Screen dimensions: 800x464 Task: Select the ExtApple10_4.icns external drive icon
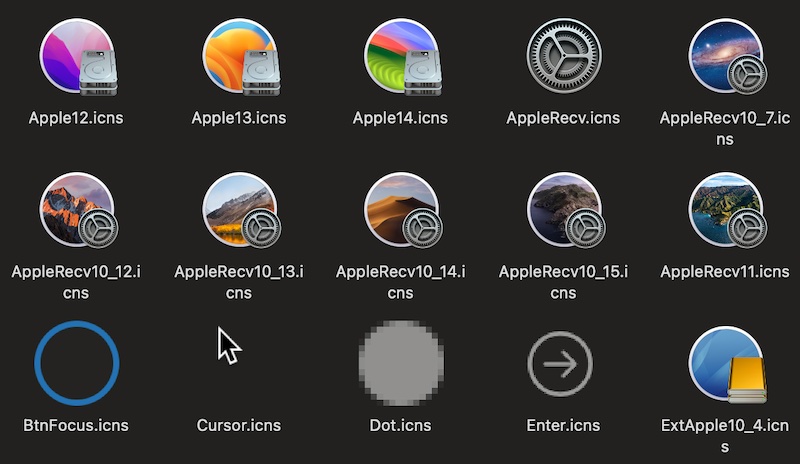click(x=727, y=364)
